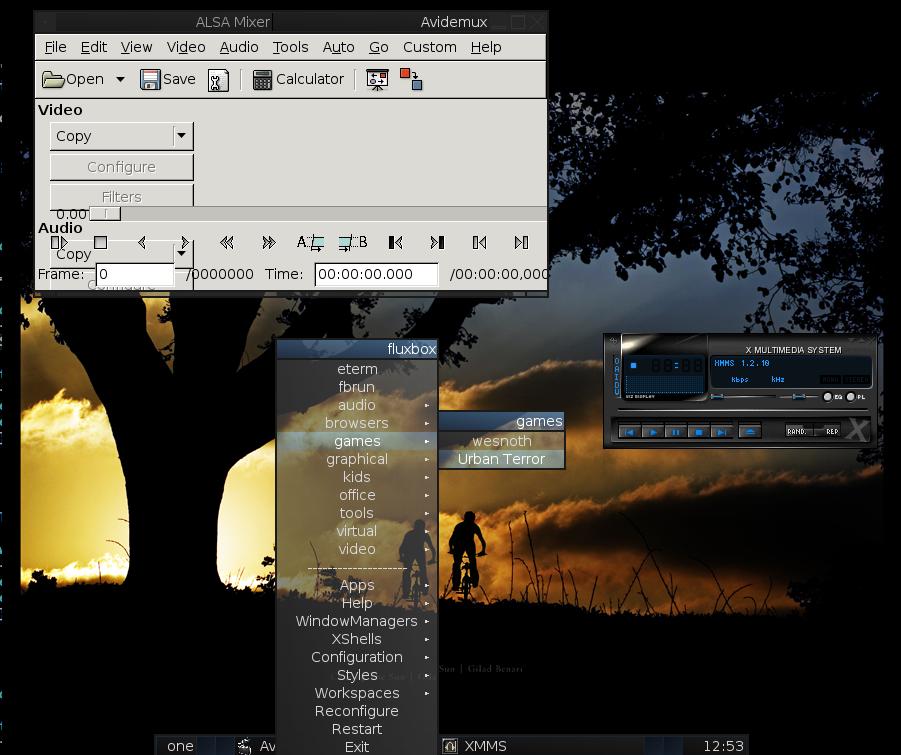Click XMMS eject button
901x755 pixels.
pos(750,432)
